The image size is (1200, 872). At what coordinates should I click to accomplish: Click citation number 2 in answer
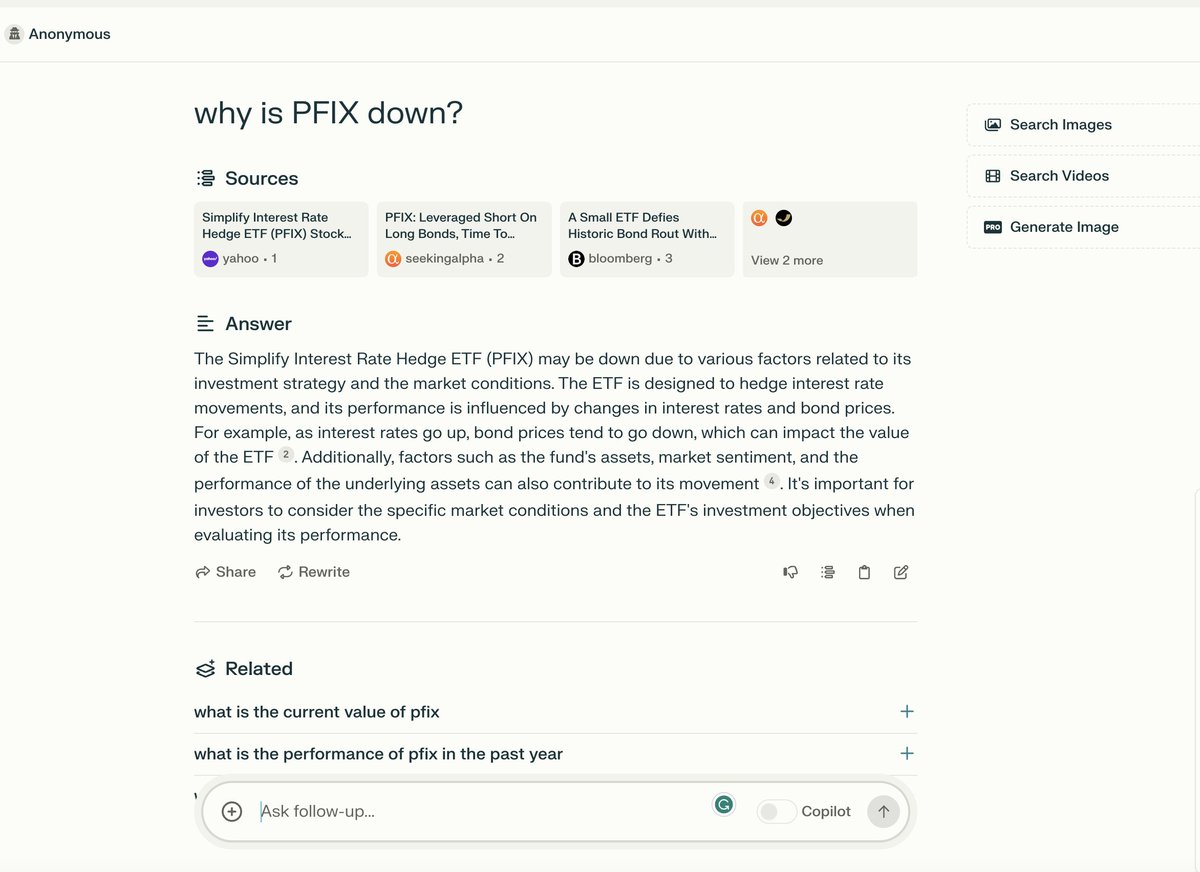(286, 455)
